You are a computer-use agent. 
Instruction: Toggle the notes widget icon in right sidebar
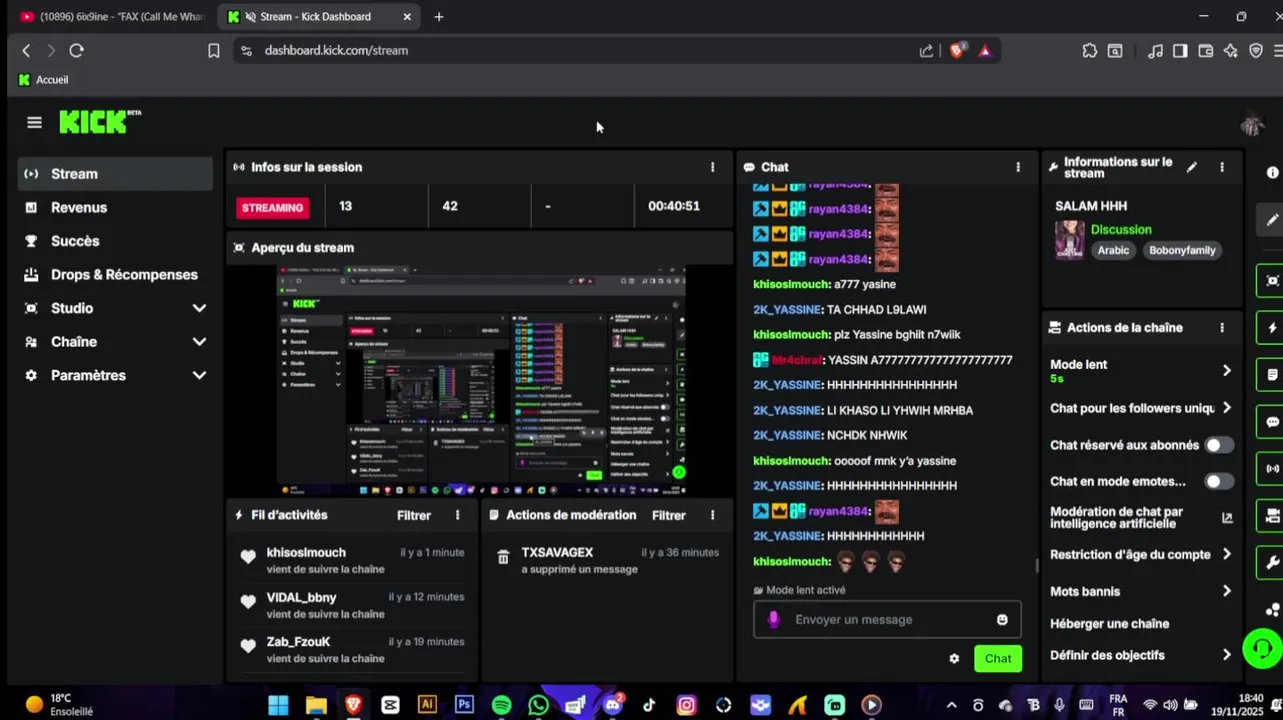click(x=1272, y=375)
